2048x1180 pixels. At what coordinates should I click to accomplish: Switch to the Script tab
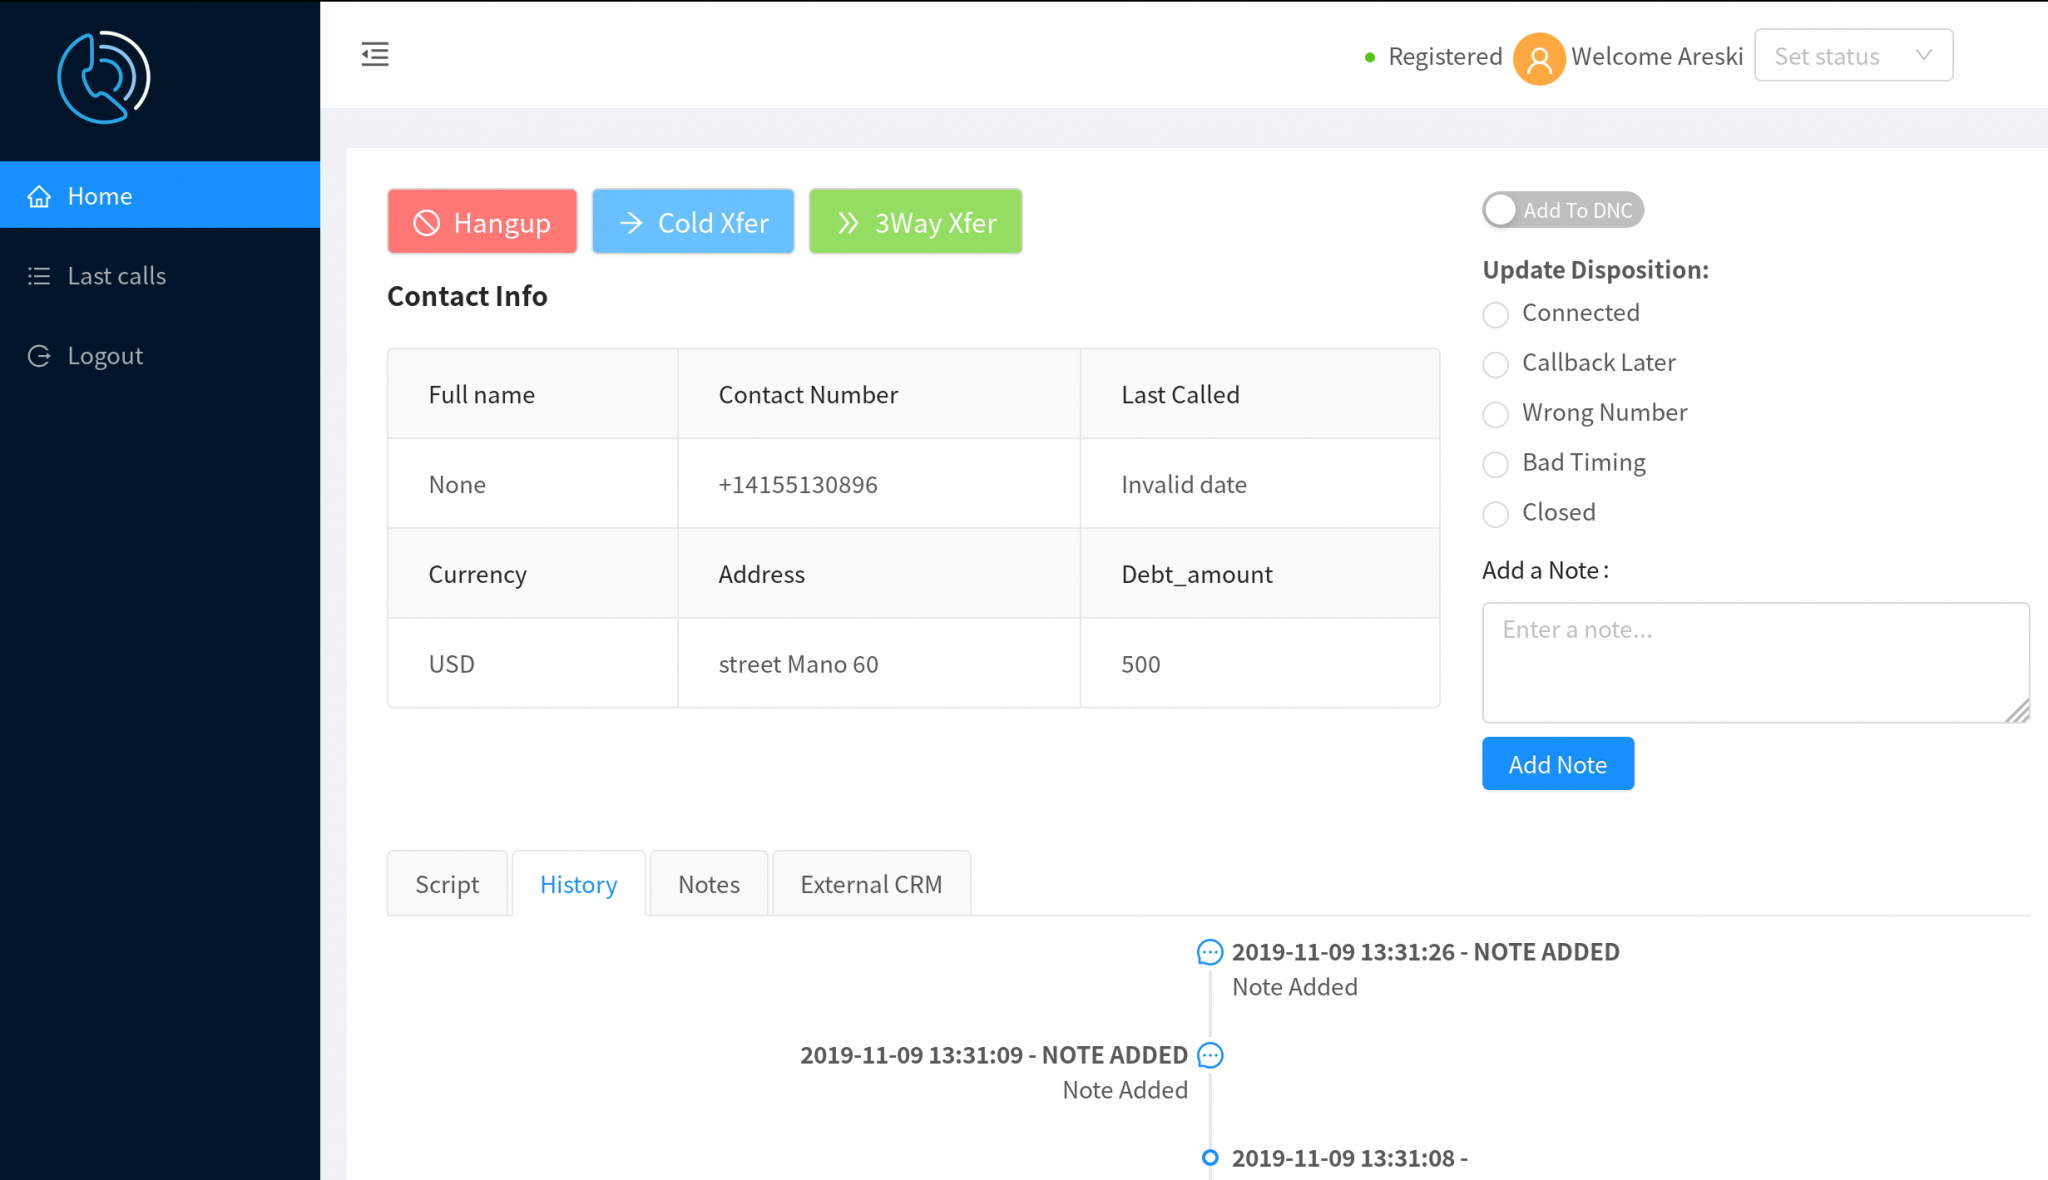click(x=447, y=883)
